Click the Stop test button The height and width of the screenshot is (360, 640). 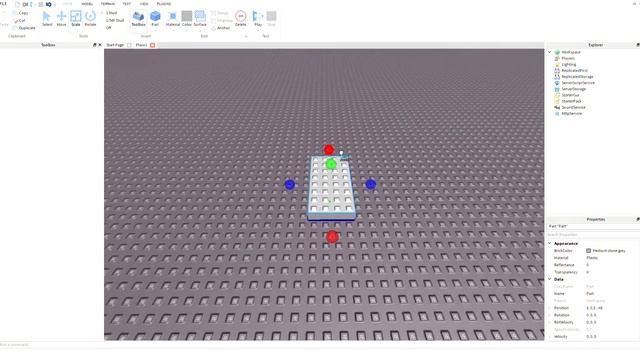(x=271, y=19)
